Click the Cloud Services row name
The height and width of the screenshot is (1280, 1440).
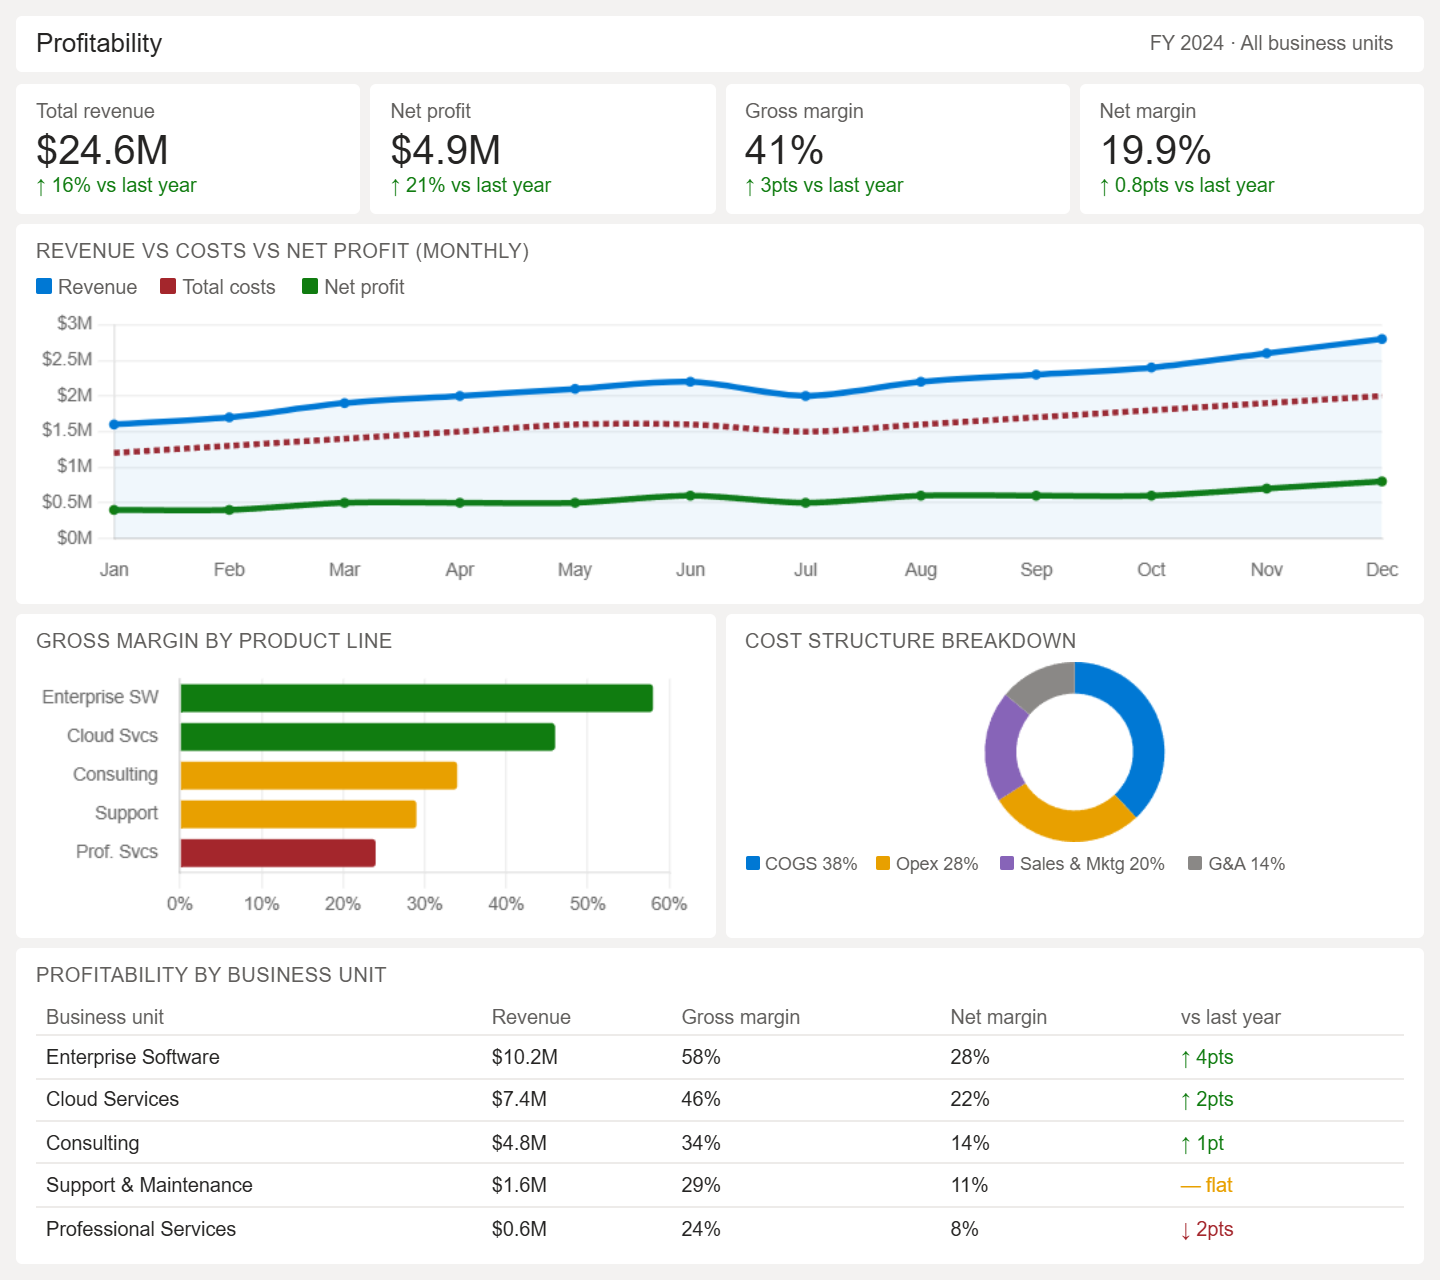coord(113,1099)
